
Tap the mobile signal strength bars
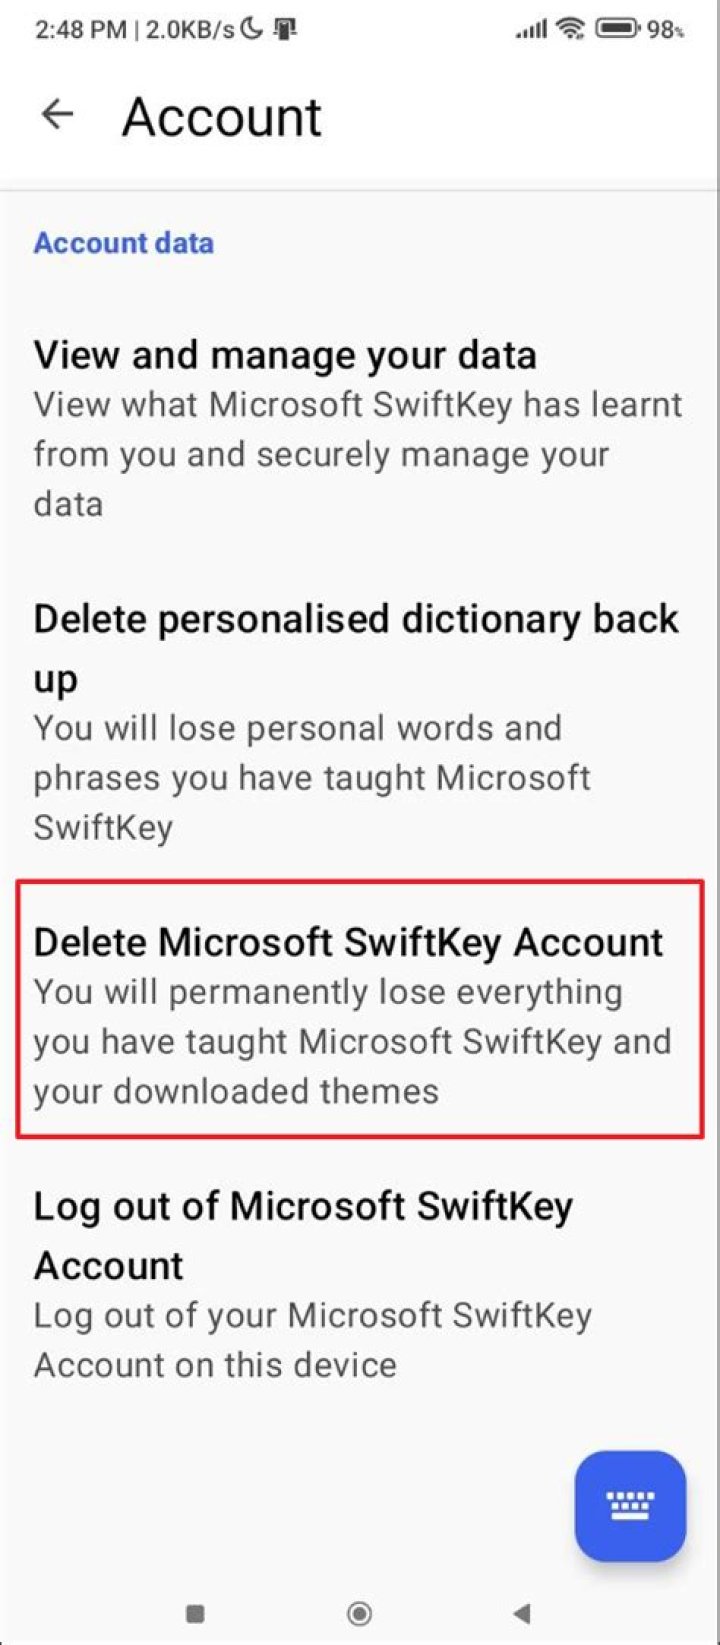click(x=532, y=29)
